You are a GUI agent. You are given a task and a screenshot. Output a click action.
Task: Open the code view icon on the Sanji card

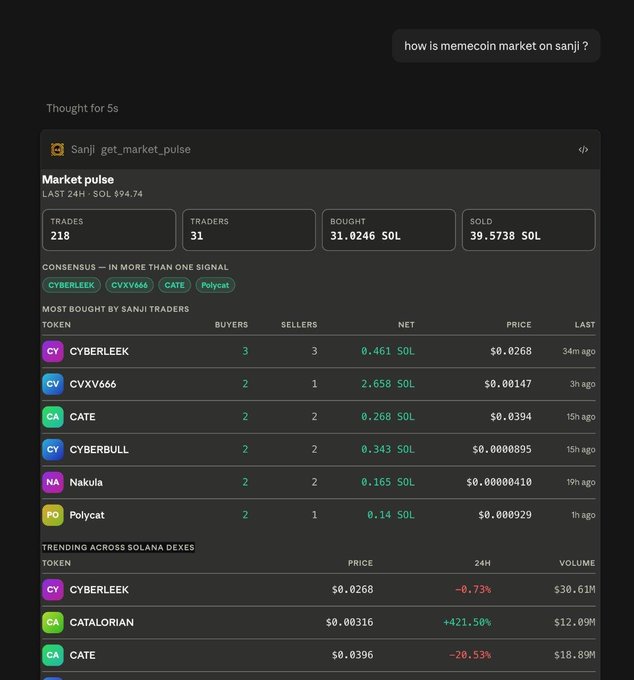point(583,150)
